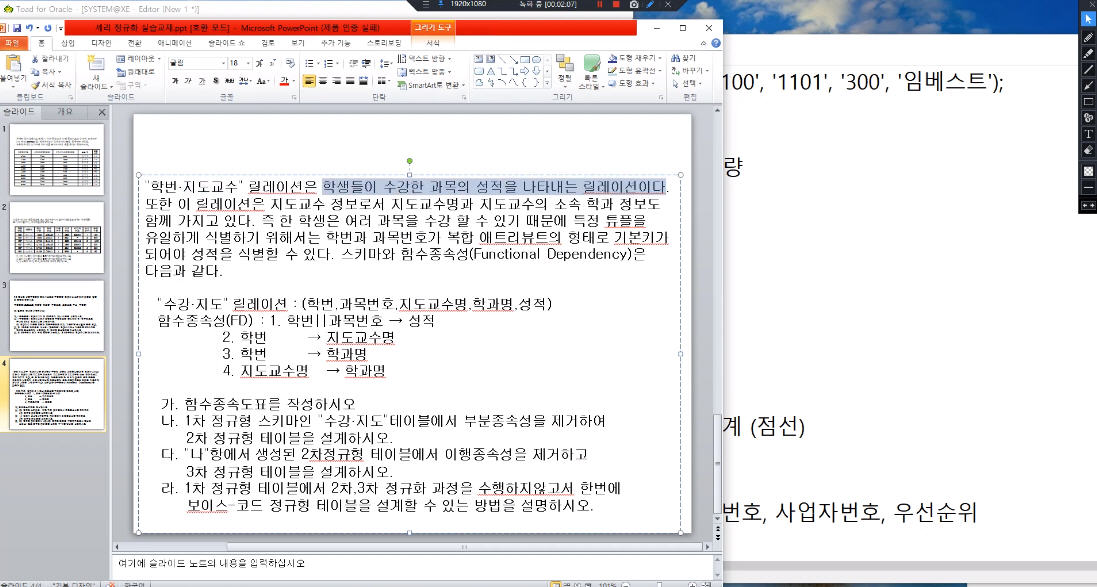Viewport: 1097px width, 587px height.
Task: Open Change Case Aa dropdown
Action: (x=263, y=81)
